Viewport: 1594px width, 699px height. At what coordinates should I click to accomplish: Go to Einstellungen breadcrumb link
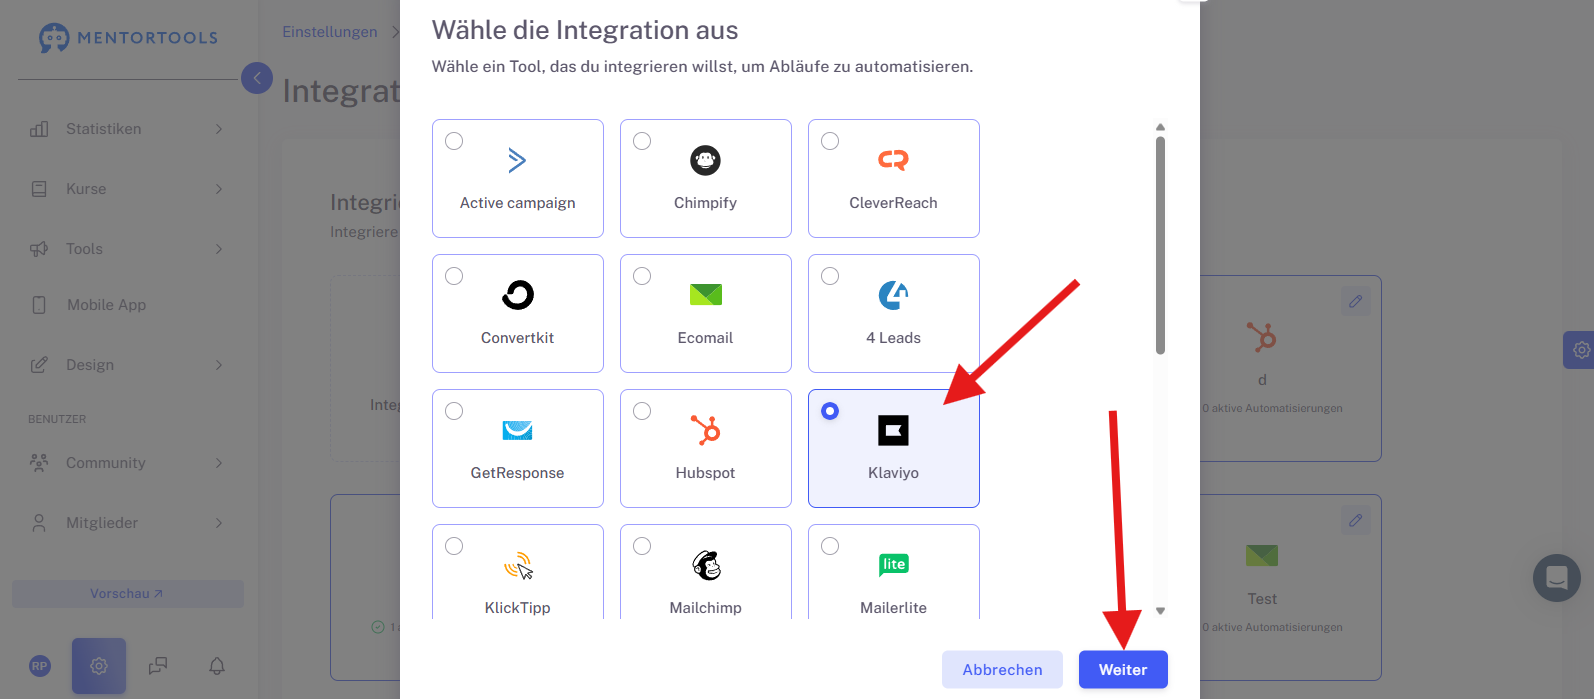pos(330,32)
